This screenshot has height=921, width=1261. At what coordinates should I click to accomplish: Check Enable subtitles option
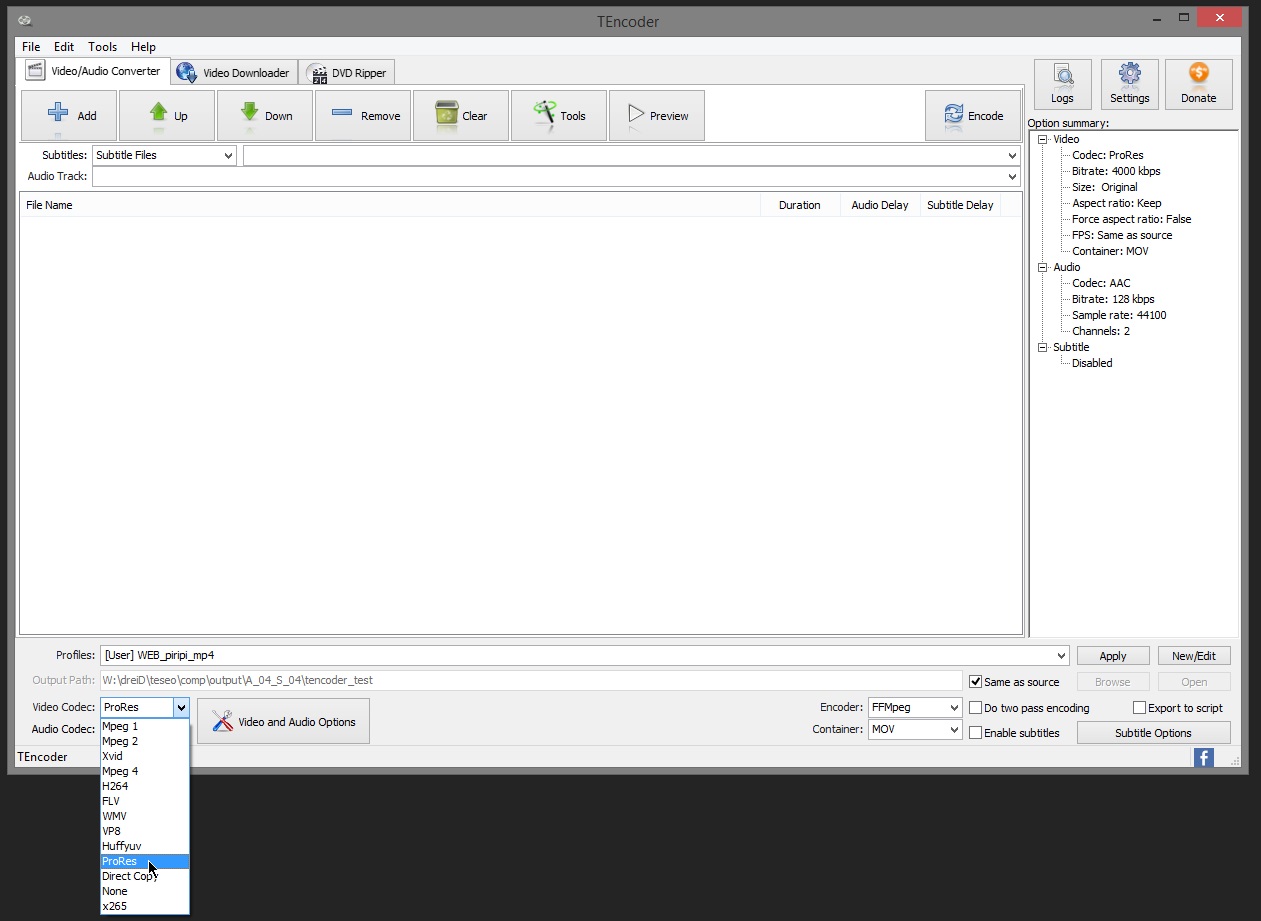[976, 733]
